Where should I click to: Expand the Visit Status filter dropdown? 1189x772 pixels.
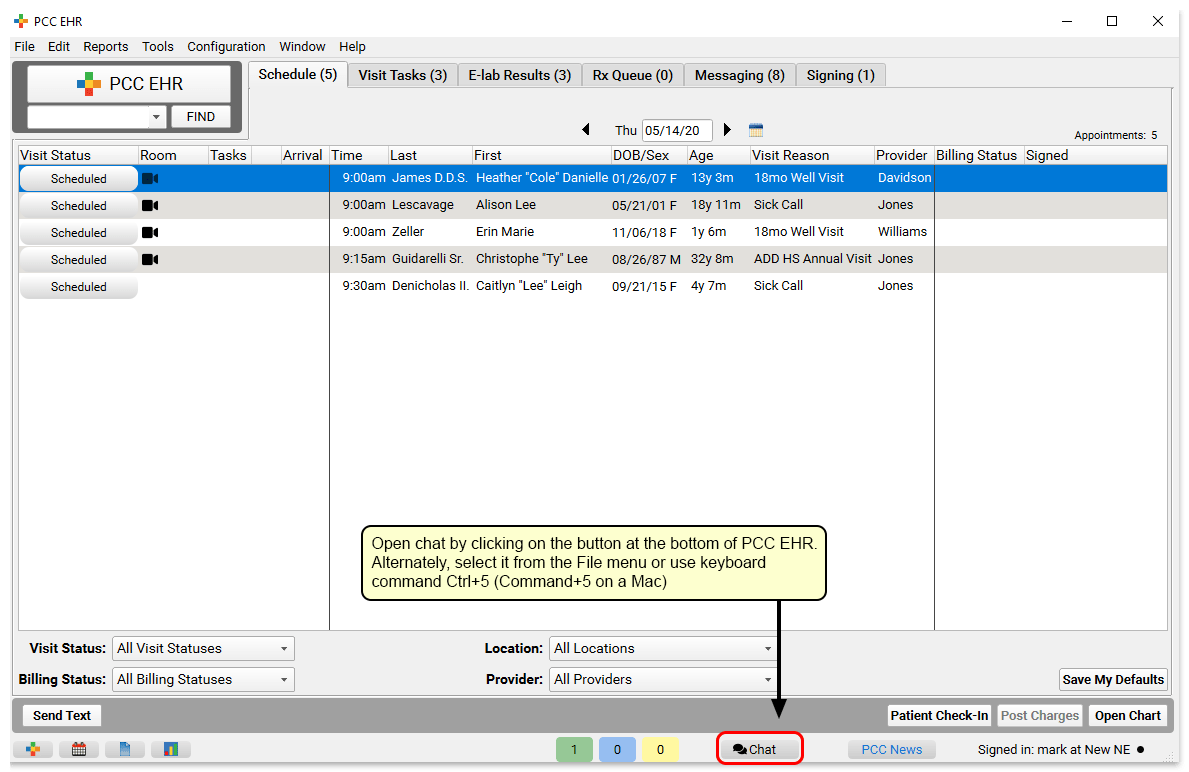[203, 648]
